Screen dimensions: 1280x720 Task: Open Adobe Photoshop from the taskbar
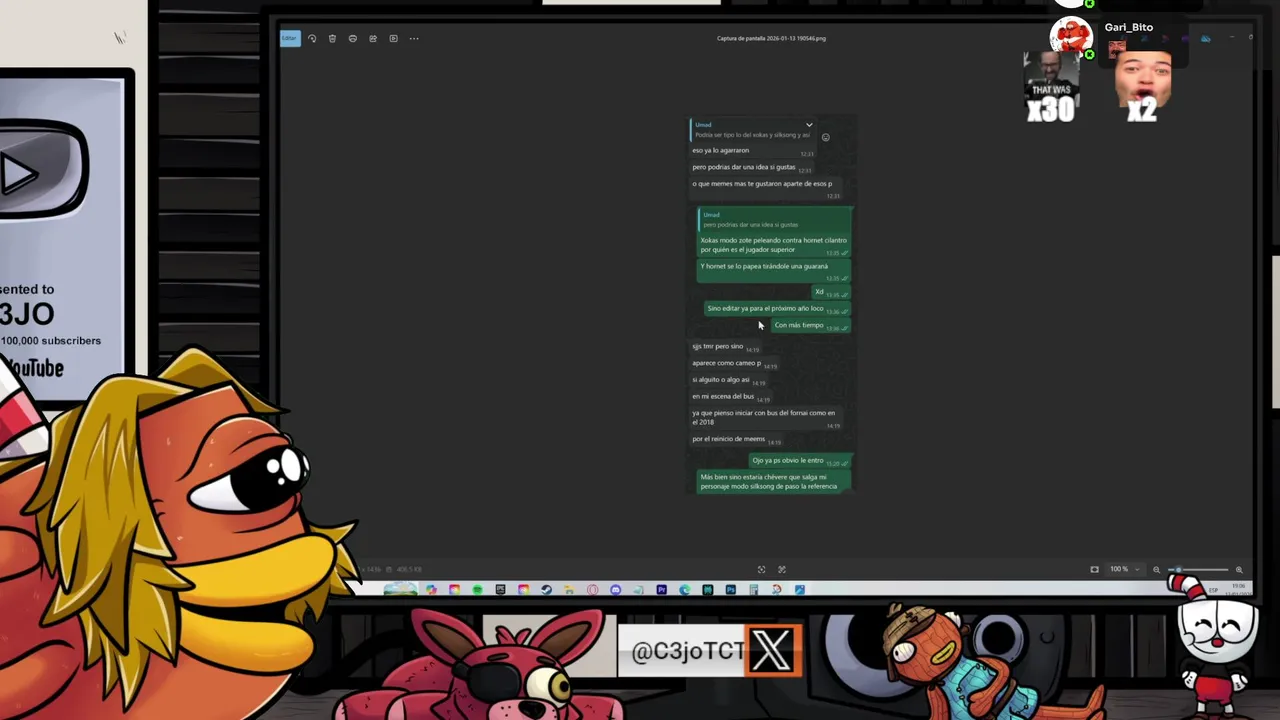[x=730, y=590]
